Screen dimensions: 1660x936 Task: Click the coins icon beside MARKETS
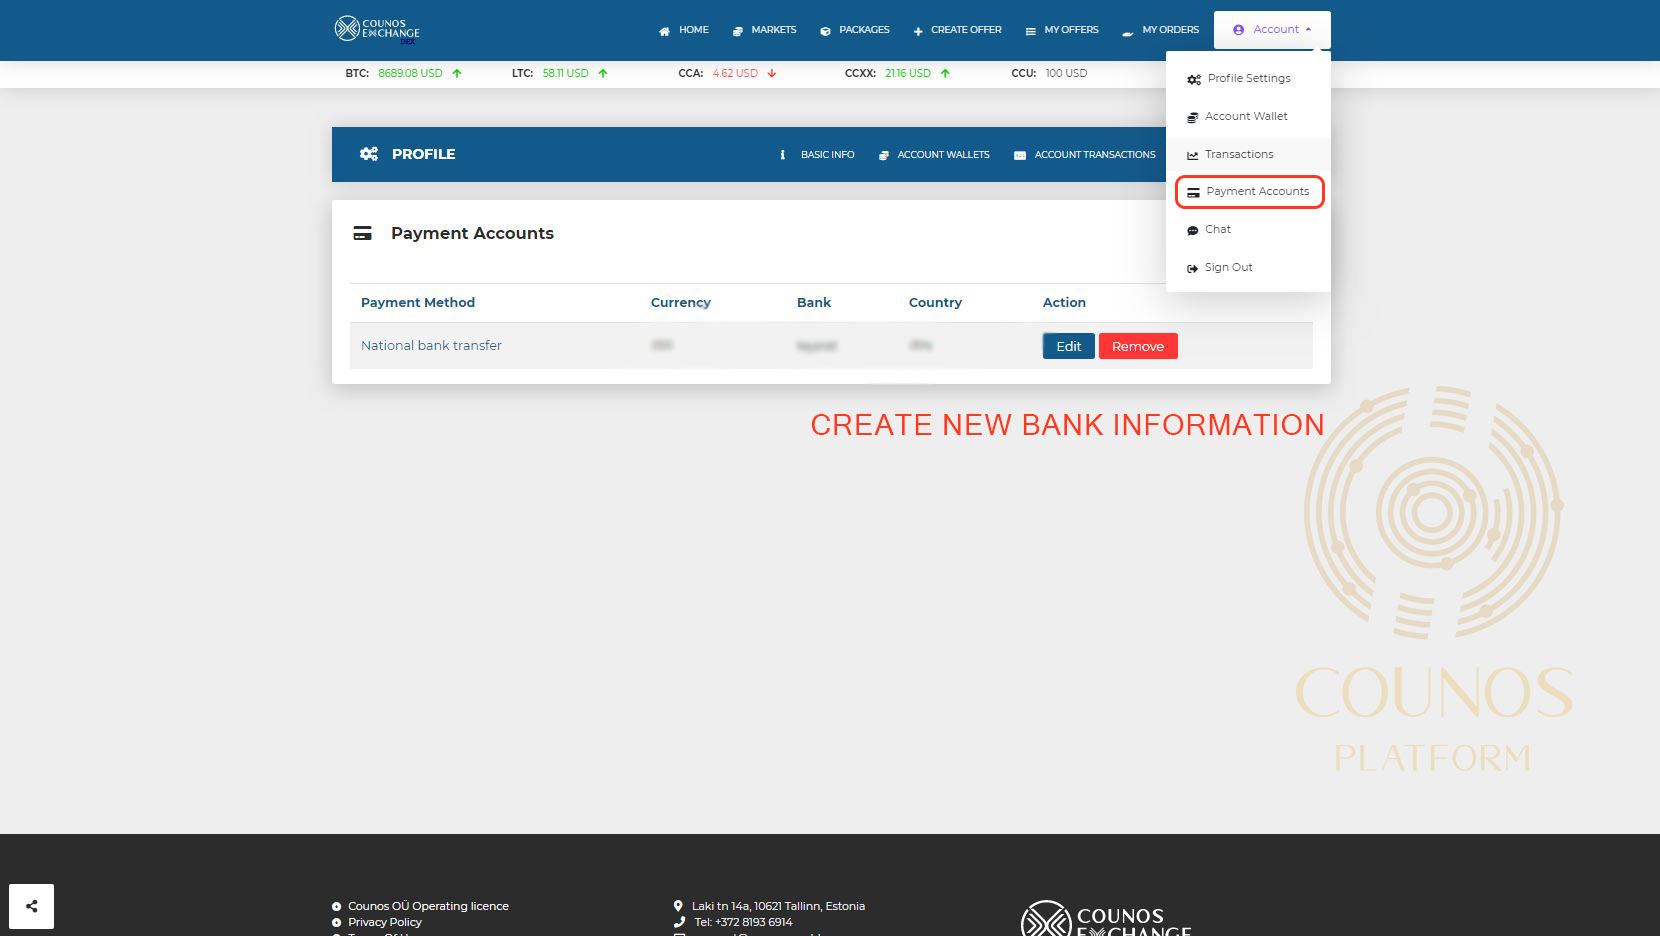click(738, 31)
